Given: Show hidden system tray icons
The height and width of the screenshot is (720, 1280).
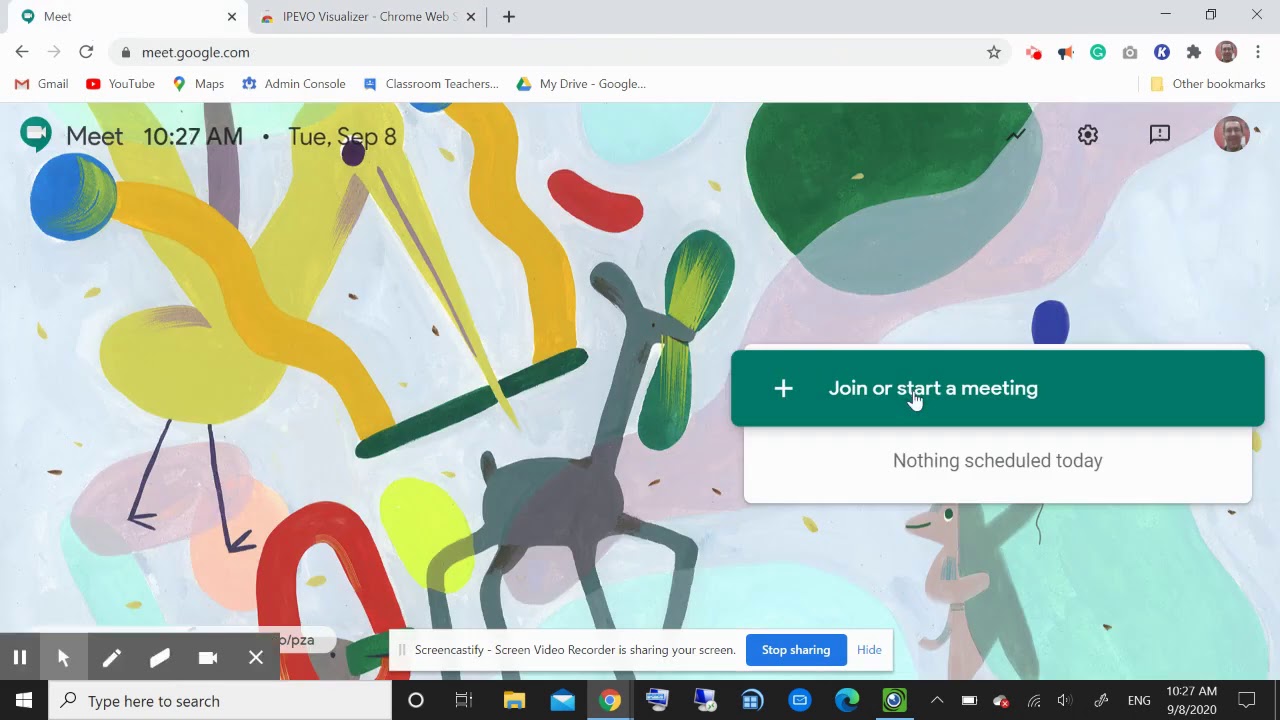Looking at the screenshot, I should pyautogui.click(x=937, y=701).
